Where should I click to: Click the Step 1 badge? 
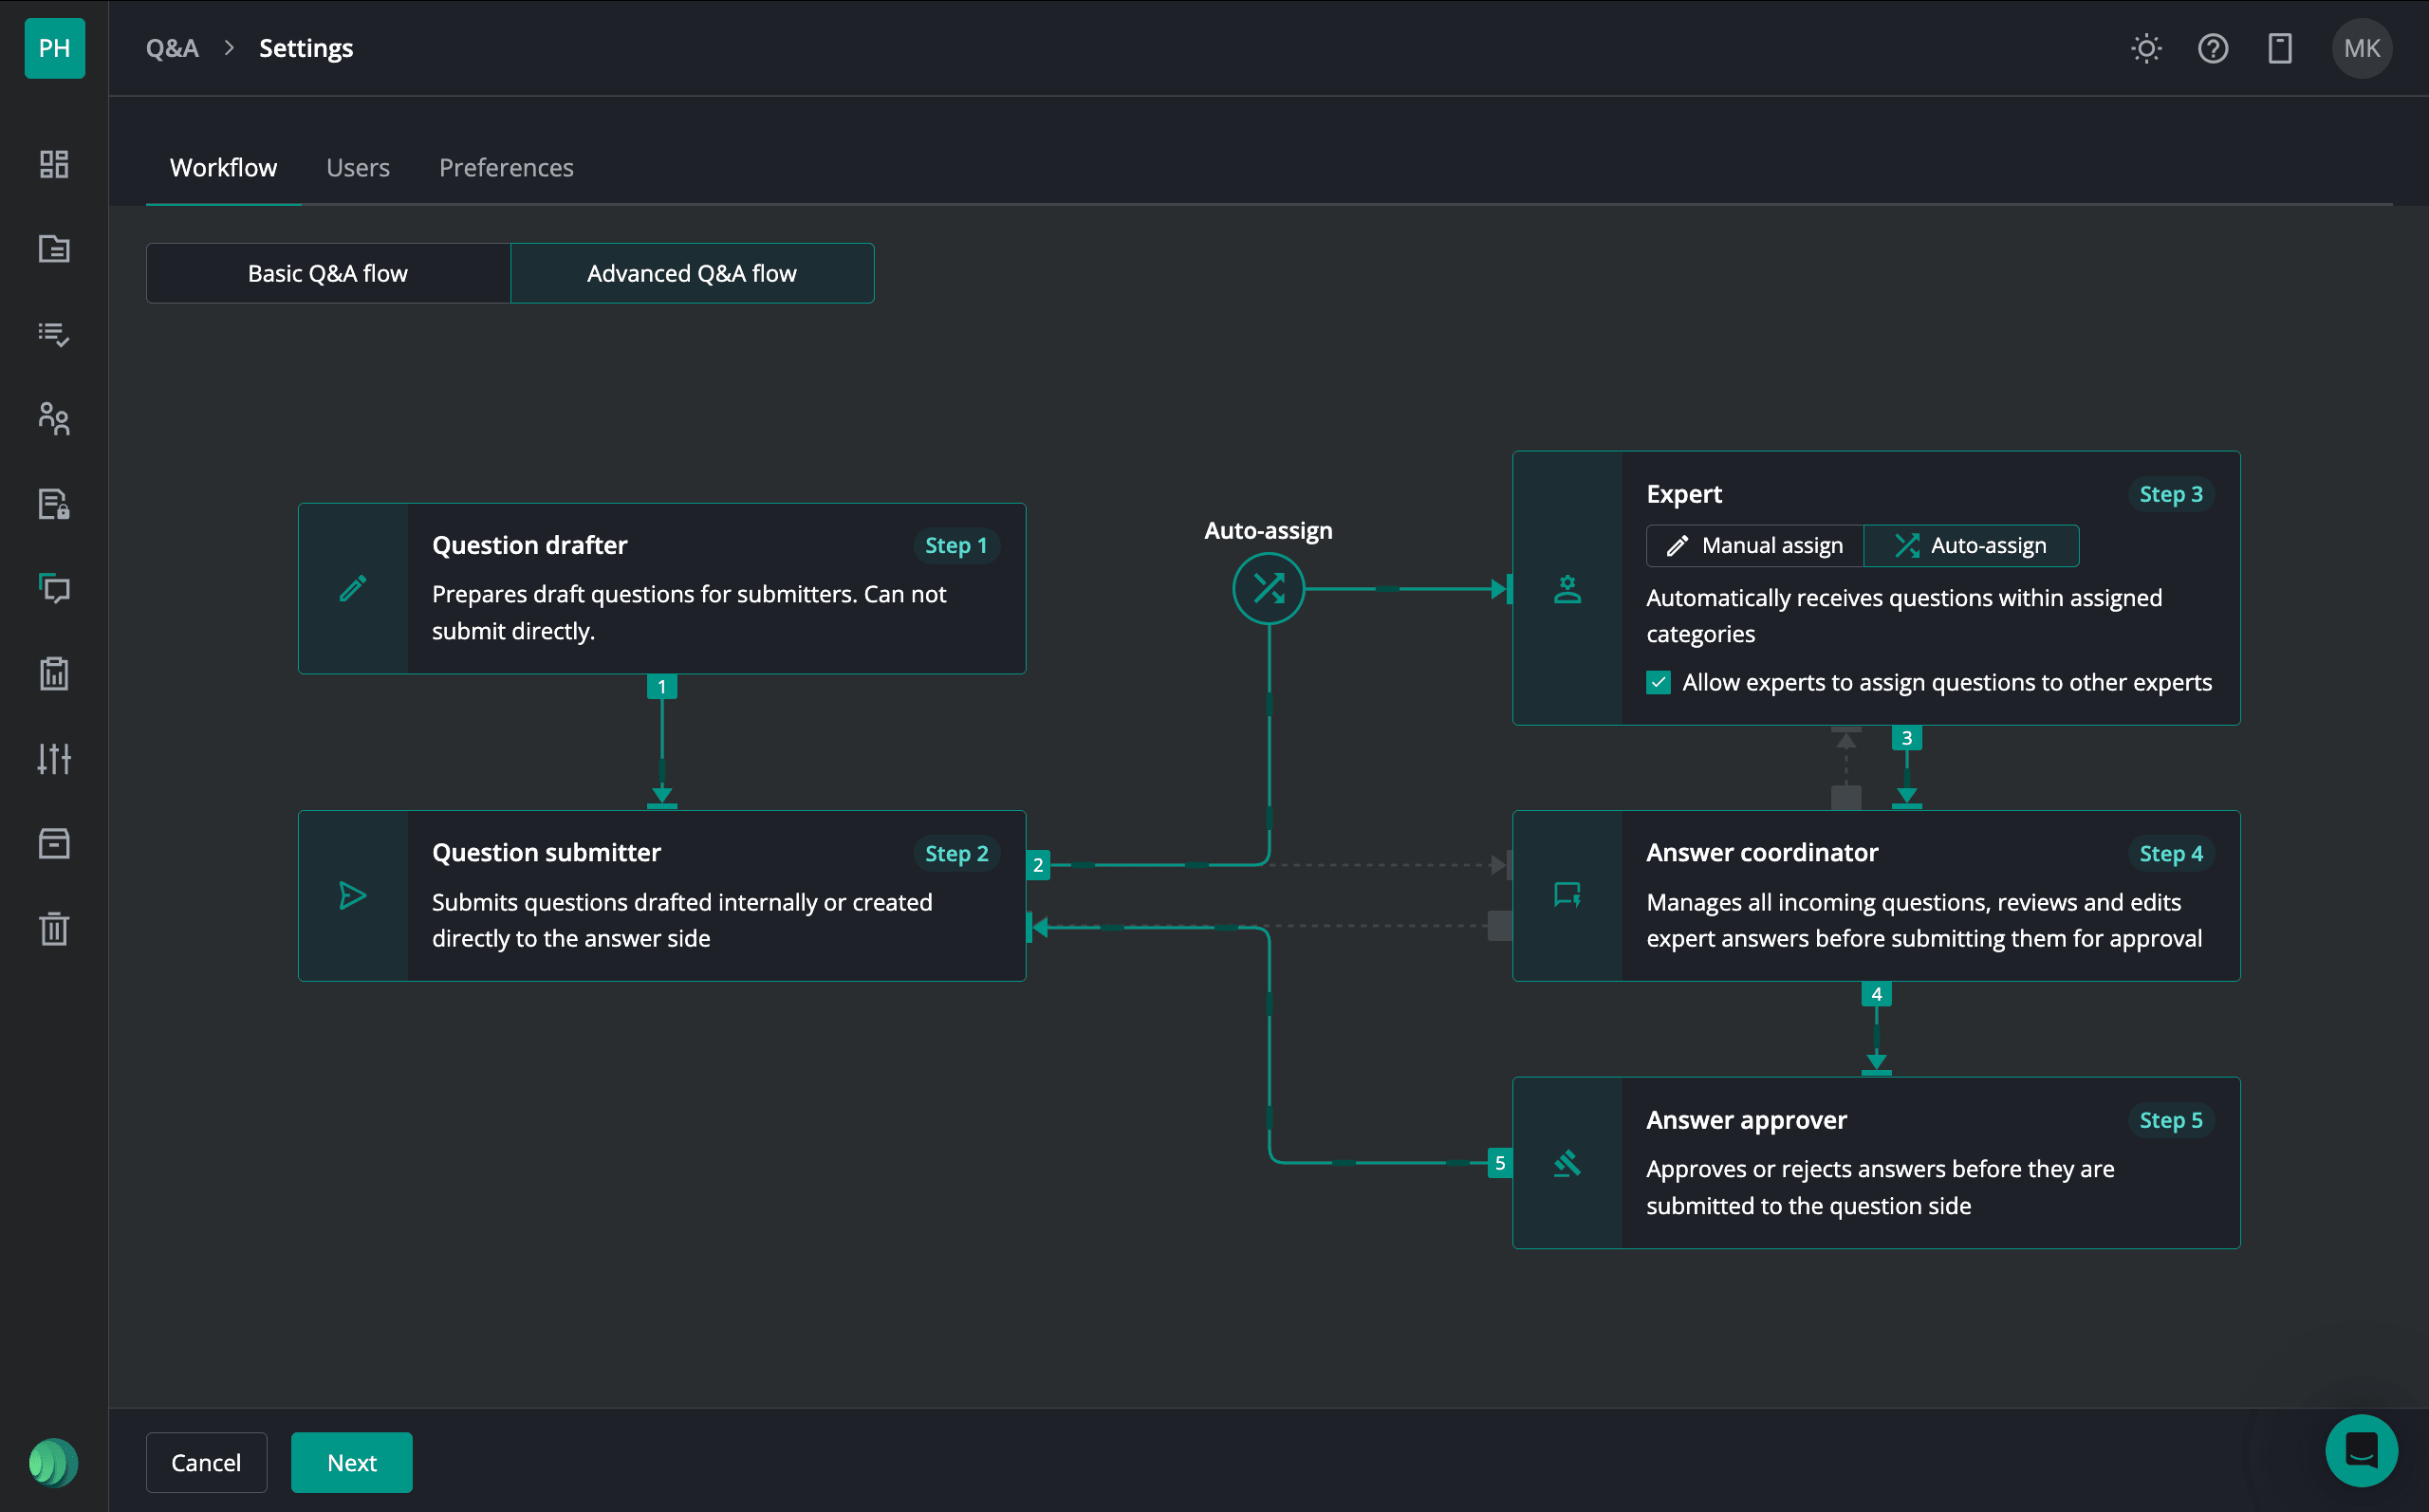[x=956, y=545]
